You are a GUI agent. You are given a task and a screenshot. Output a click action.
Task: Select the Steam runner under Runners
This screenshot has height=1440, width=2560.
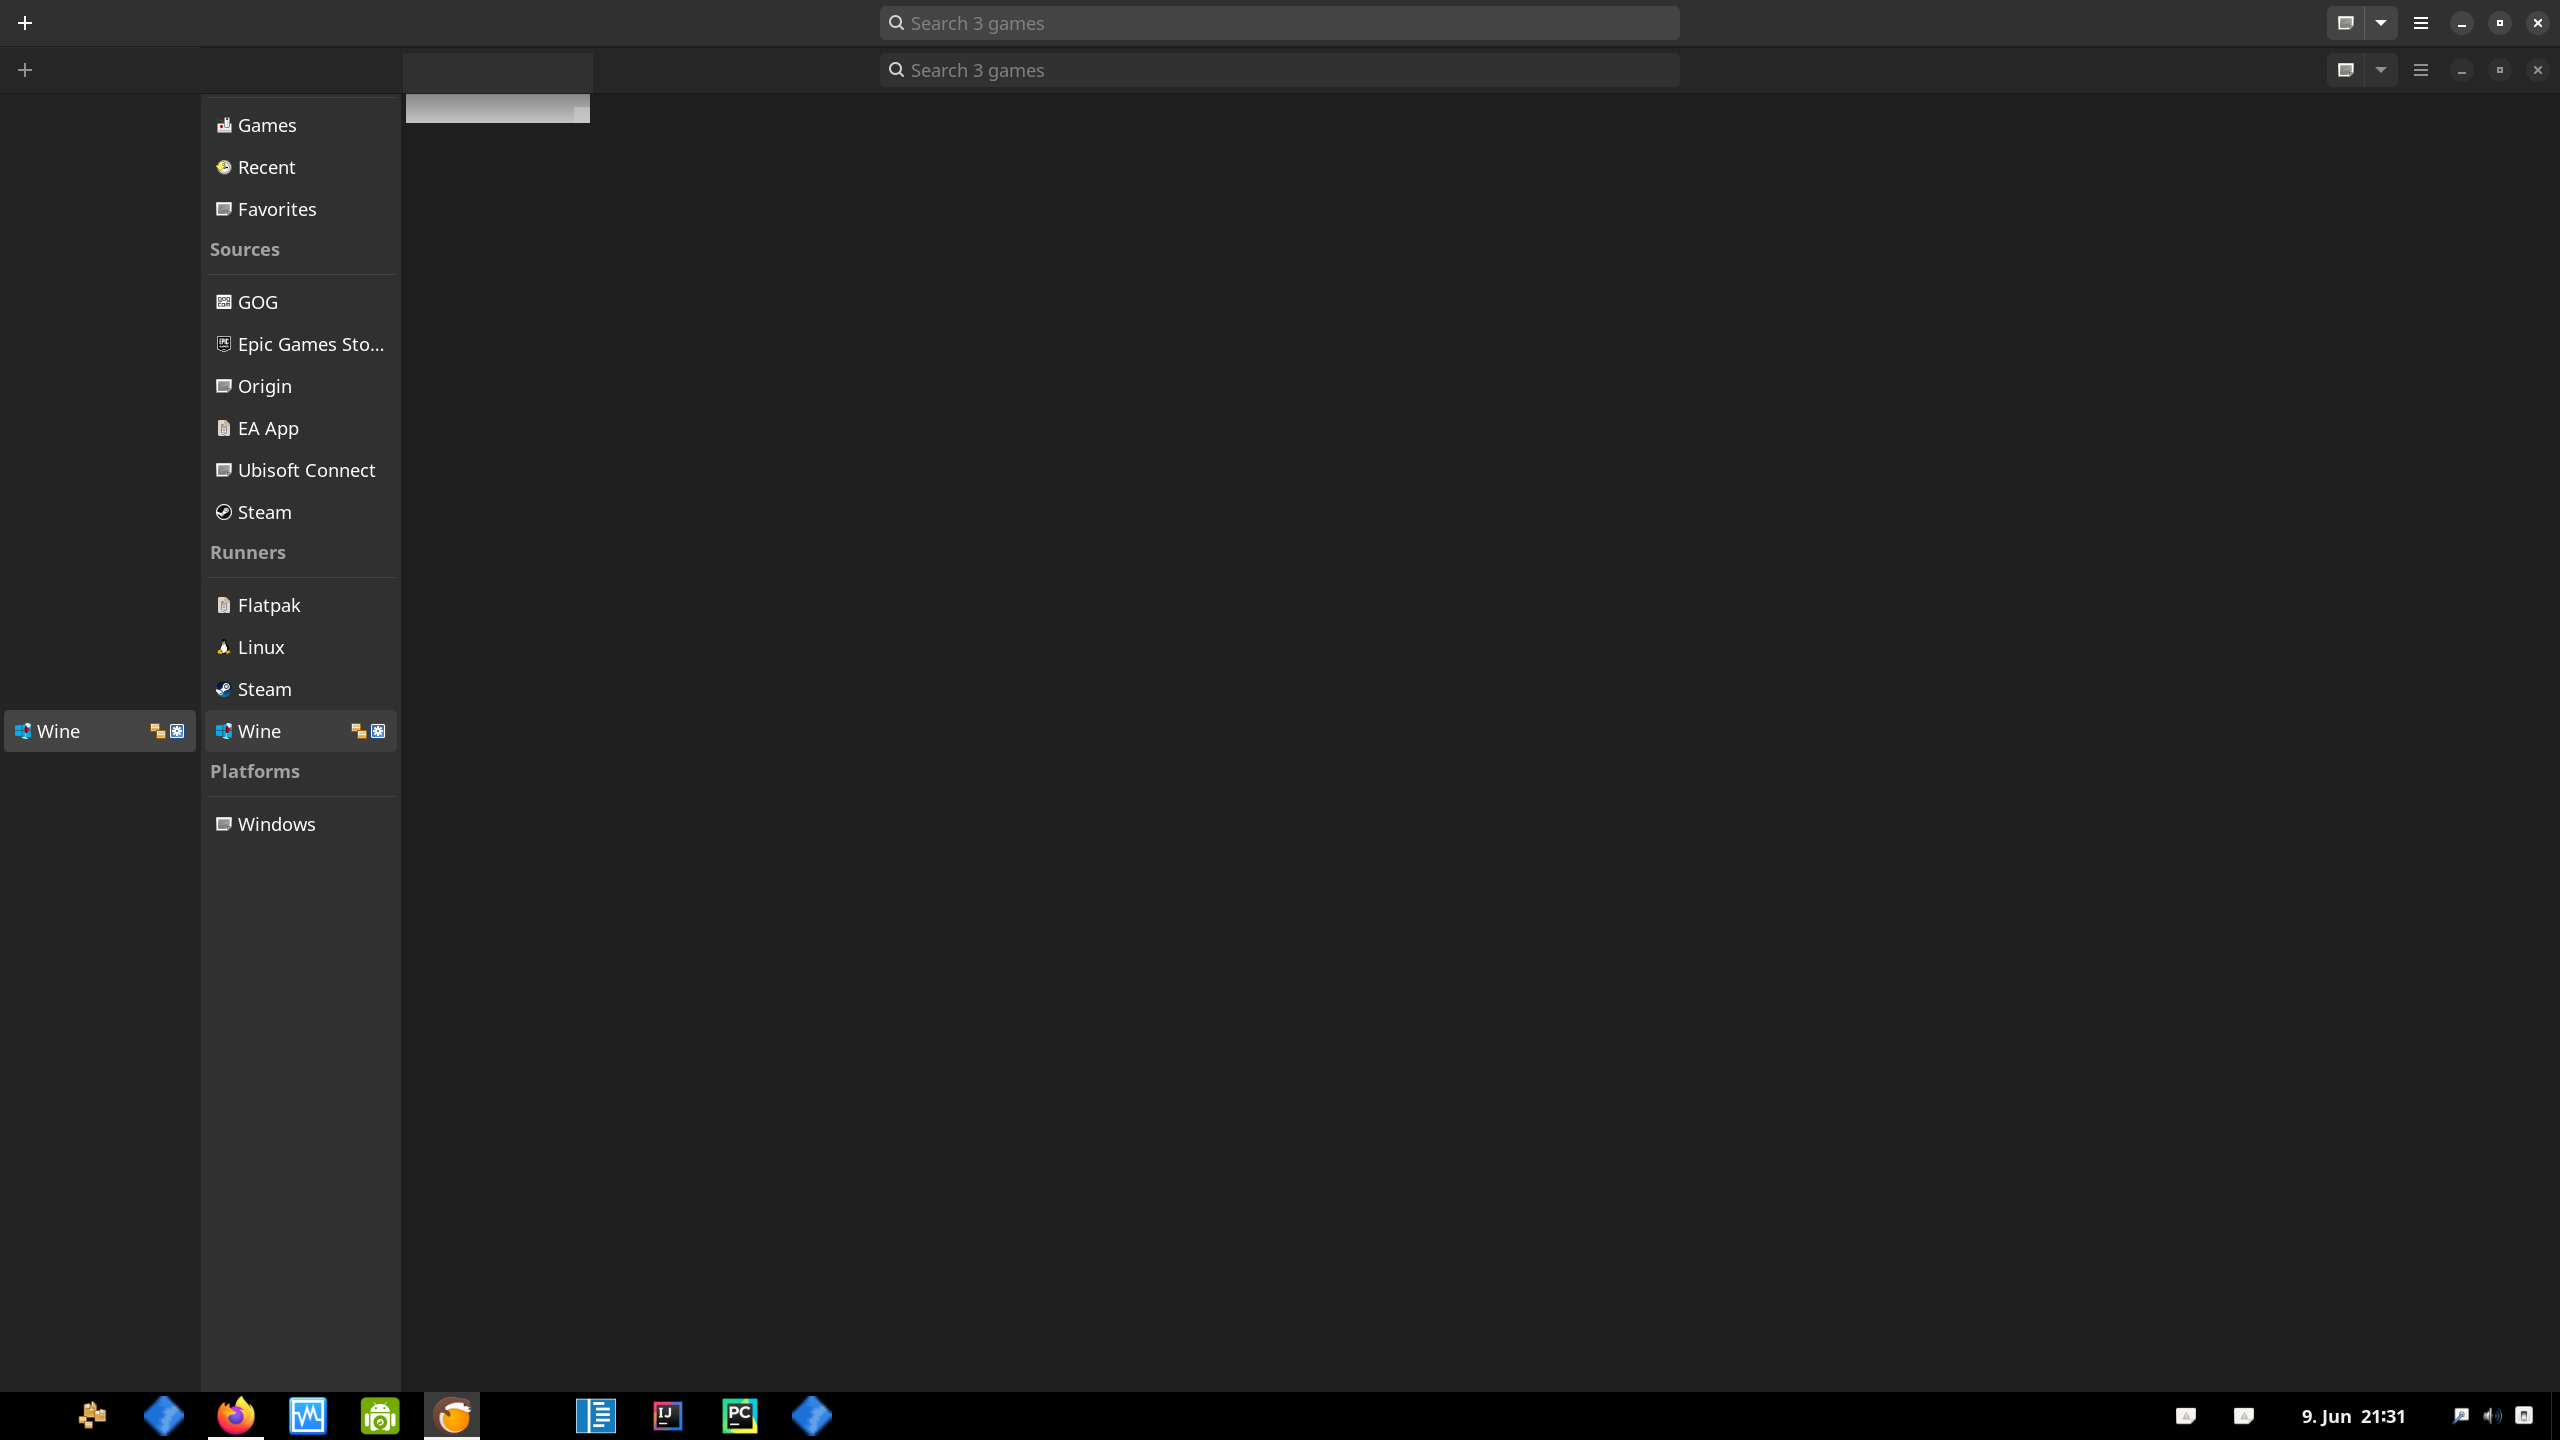(264, 689)
